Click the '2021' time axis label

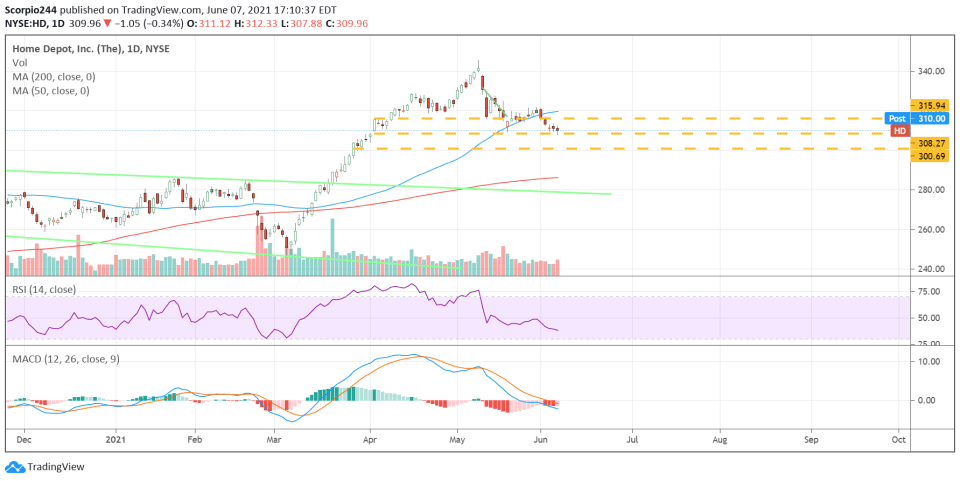pyautogui.click(x=114, y=439)
